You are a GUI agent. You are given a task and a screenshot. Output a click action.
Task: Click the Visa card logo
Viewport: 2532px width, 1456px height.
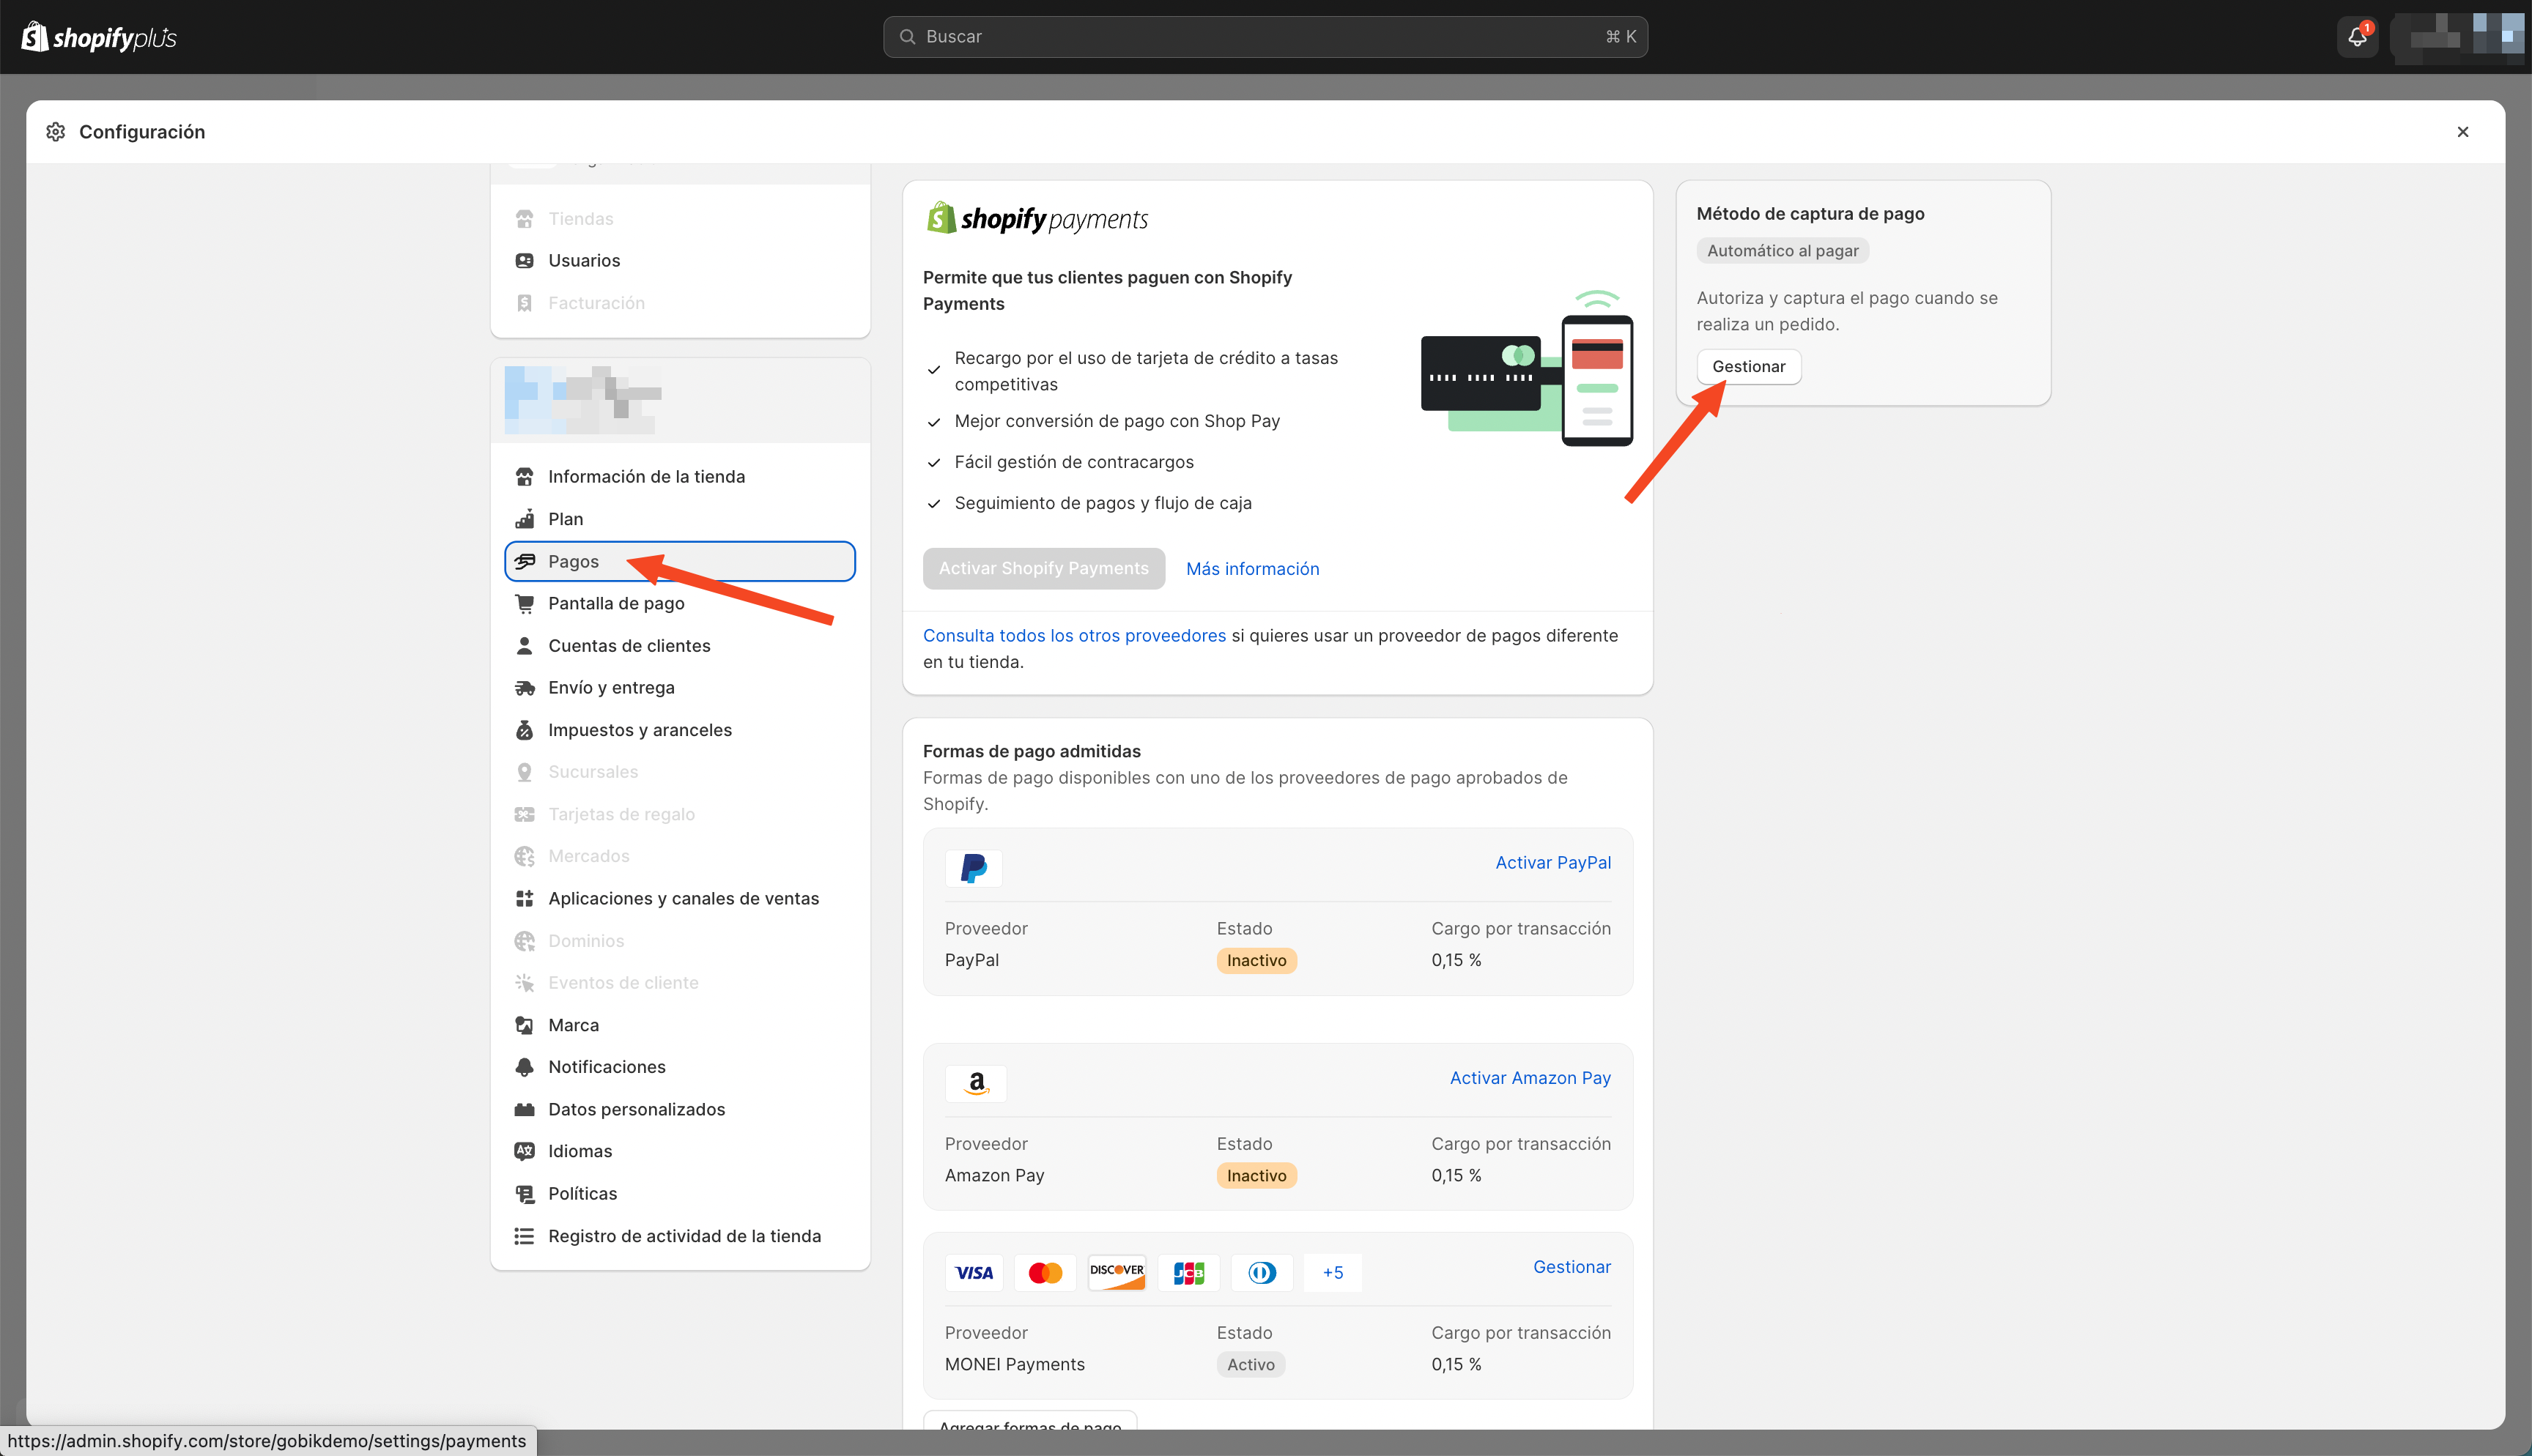(974, 1273)
